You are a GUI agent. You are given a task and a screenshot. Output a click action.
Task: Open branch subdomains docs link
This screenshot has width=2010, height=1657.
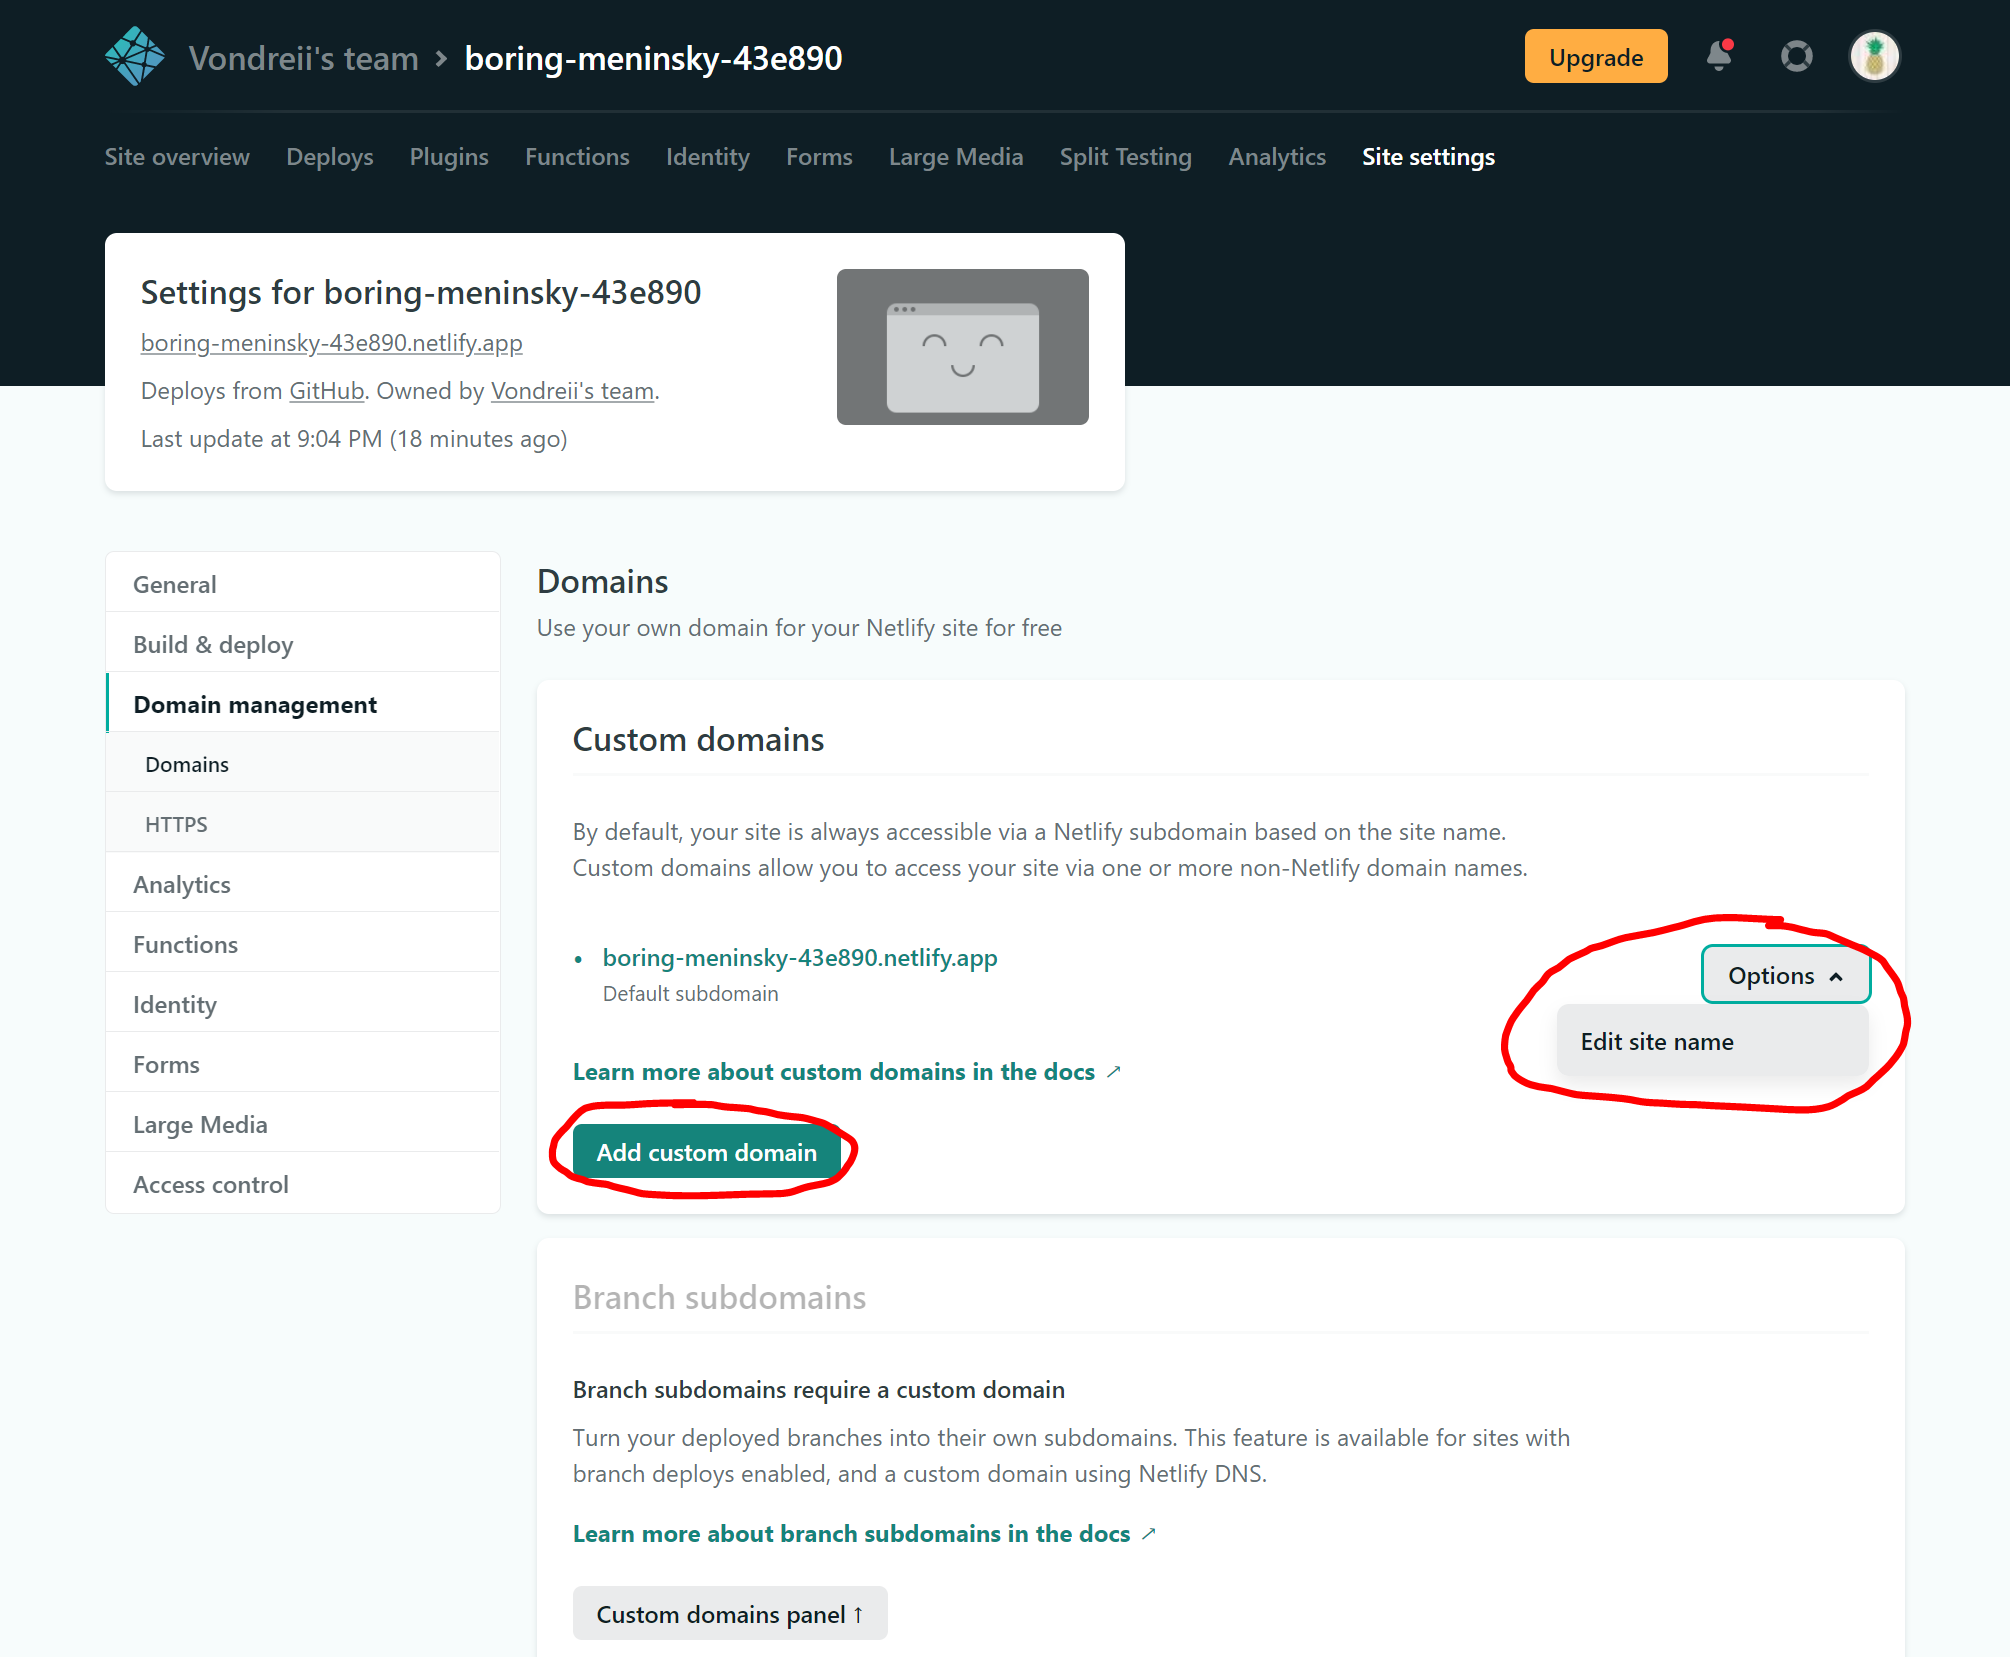coord(864,1533)
